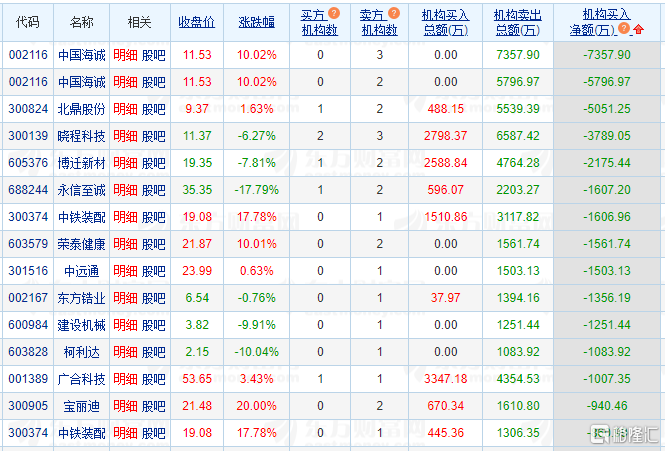665x451 pixels.
Task: Click stock code 600984
Action: click(x=28, y=325)
